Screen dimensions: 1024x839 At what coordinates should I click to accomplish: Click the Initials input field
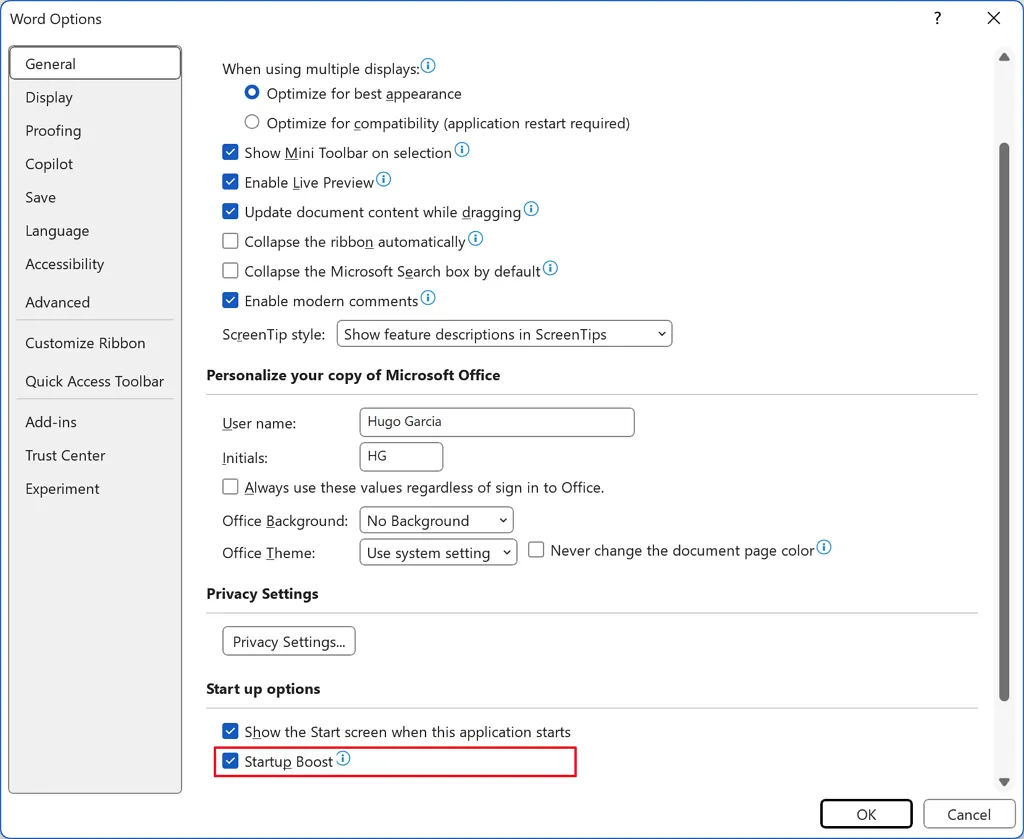401,456
